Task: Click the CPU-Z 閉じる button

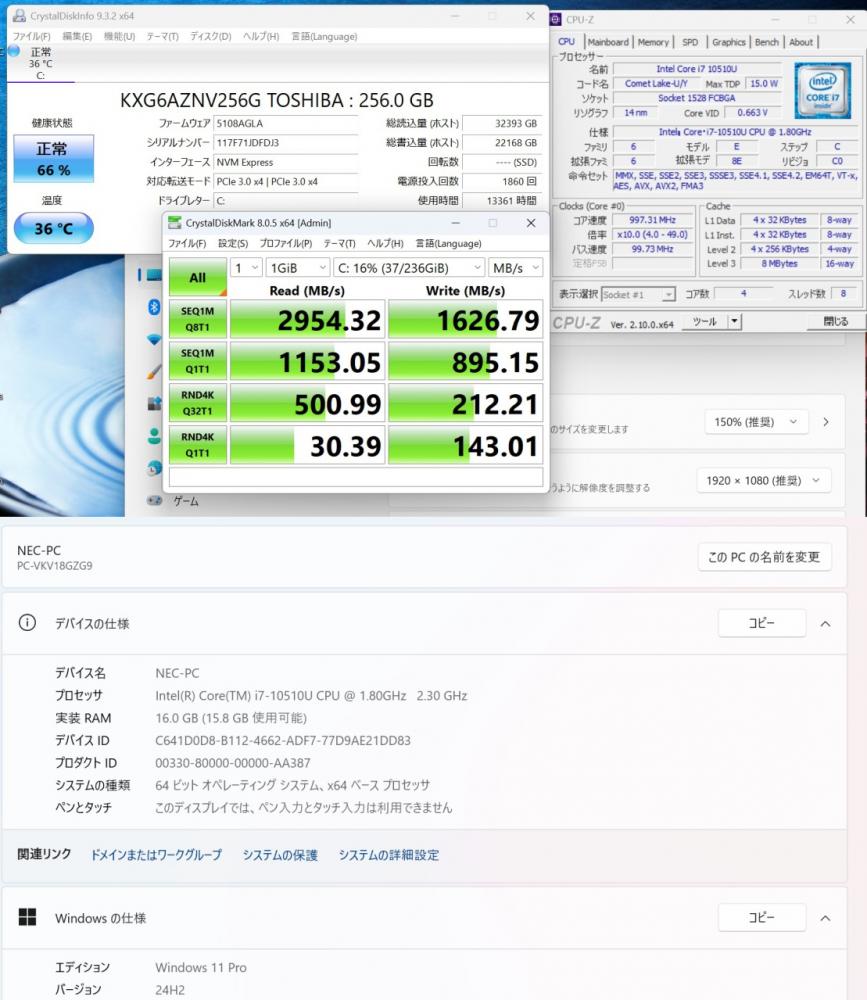Action: (x=835, y=321)
